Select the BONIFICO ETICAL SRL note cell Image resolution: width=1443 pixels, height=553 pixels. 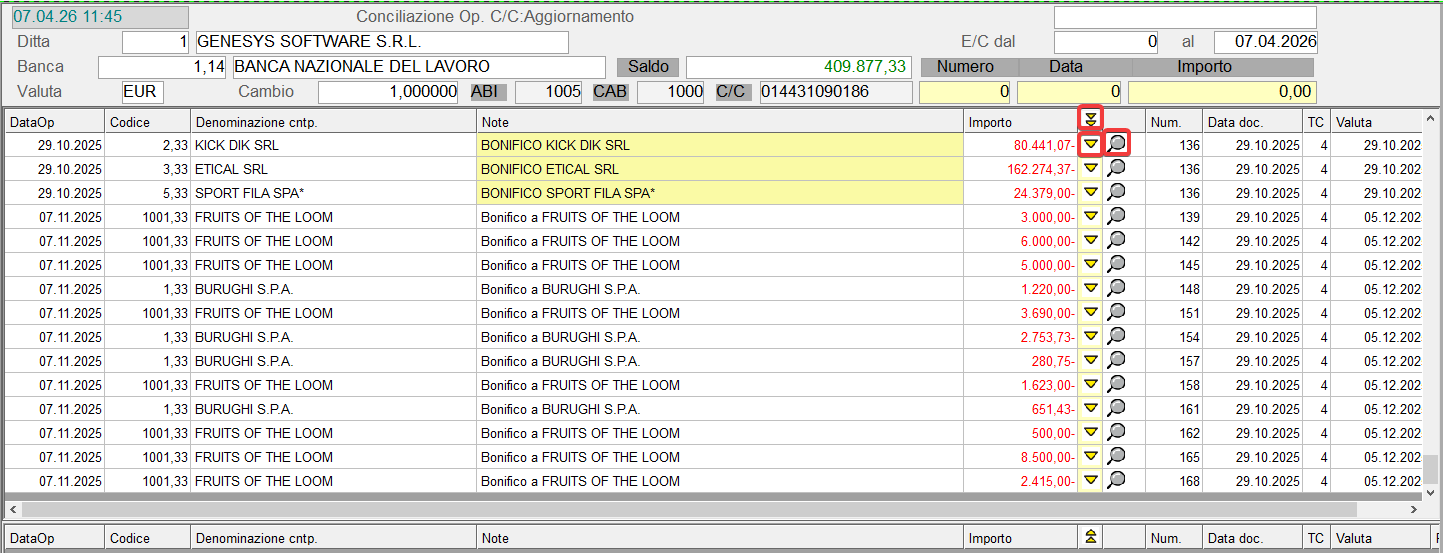[x=719, y=169]
